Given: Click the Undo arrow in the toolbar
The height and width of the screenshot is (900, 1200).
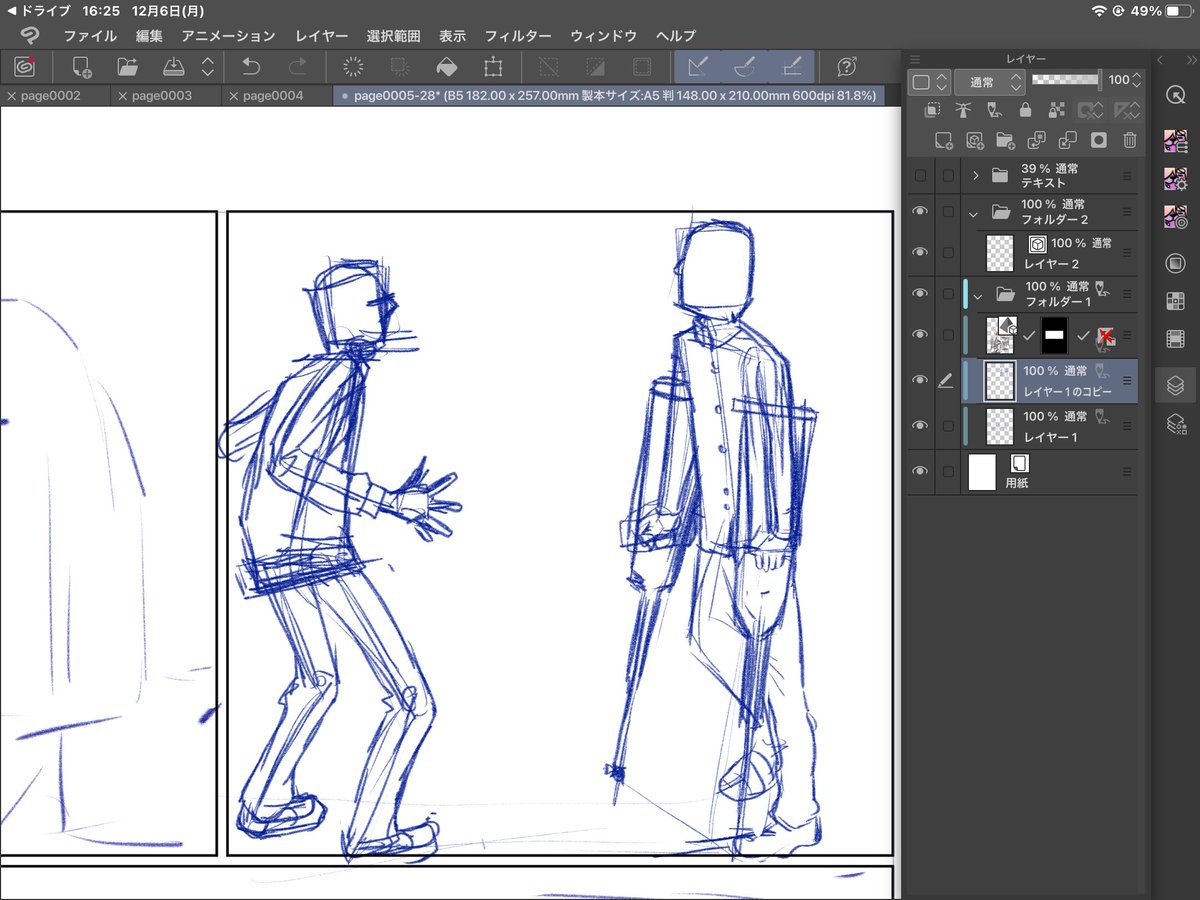Looking at the screenshot, I should 251,67.
